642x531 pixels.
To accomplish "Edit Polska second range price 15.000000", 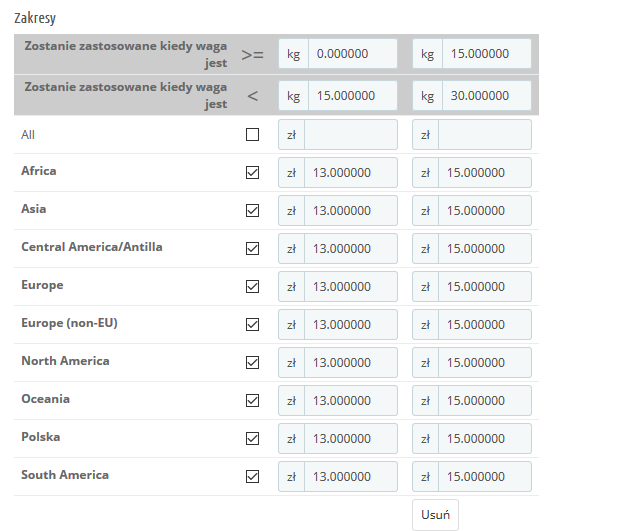I will coord(484,439).
